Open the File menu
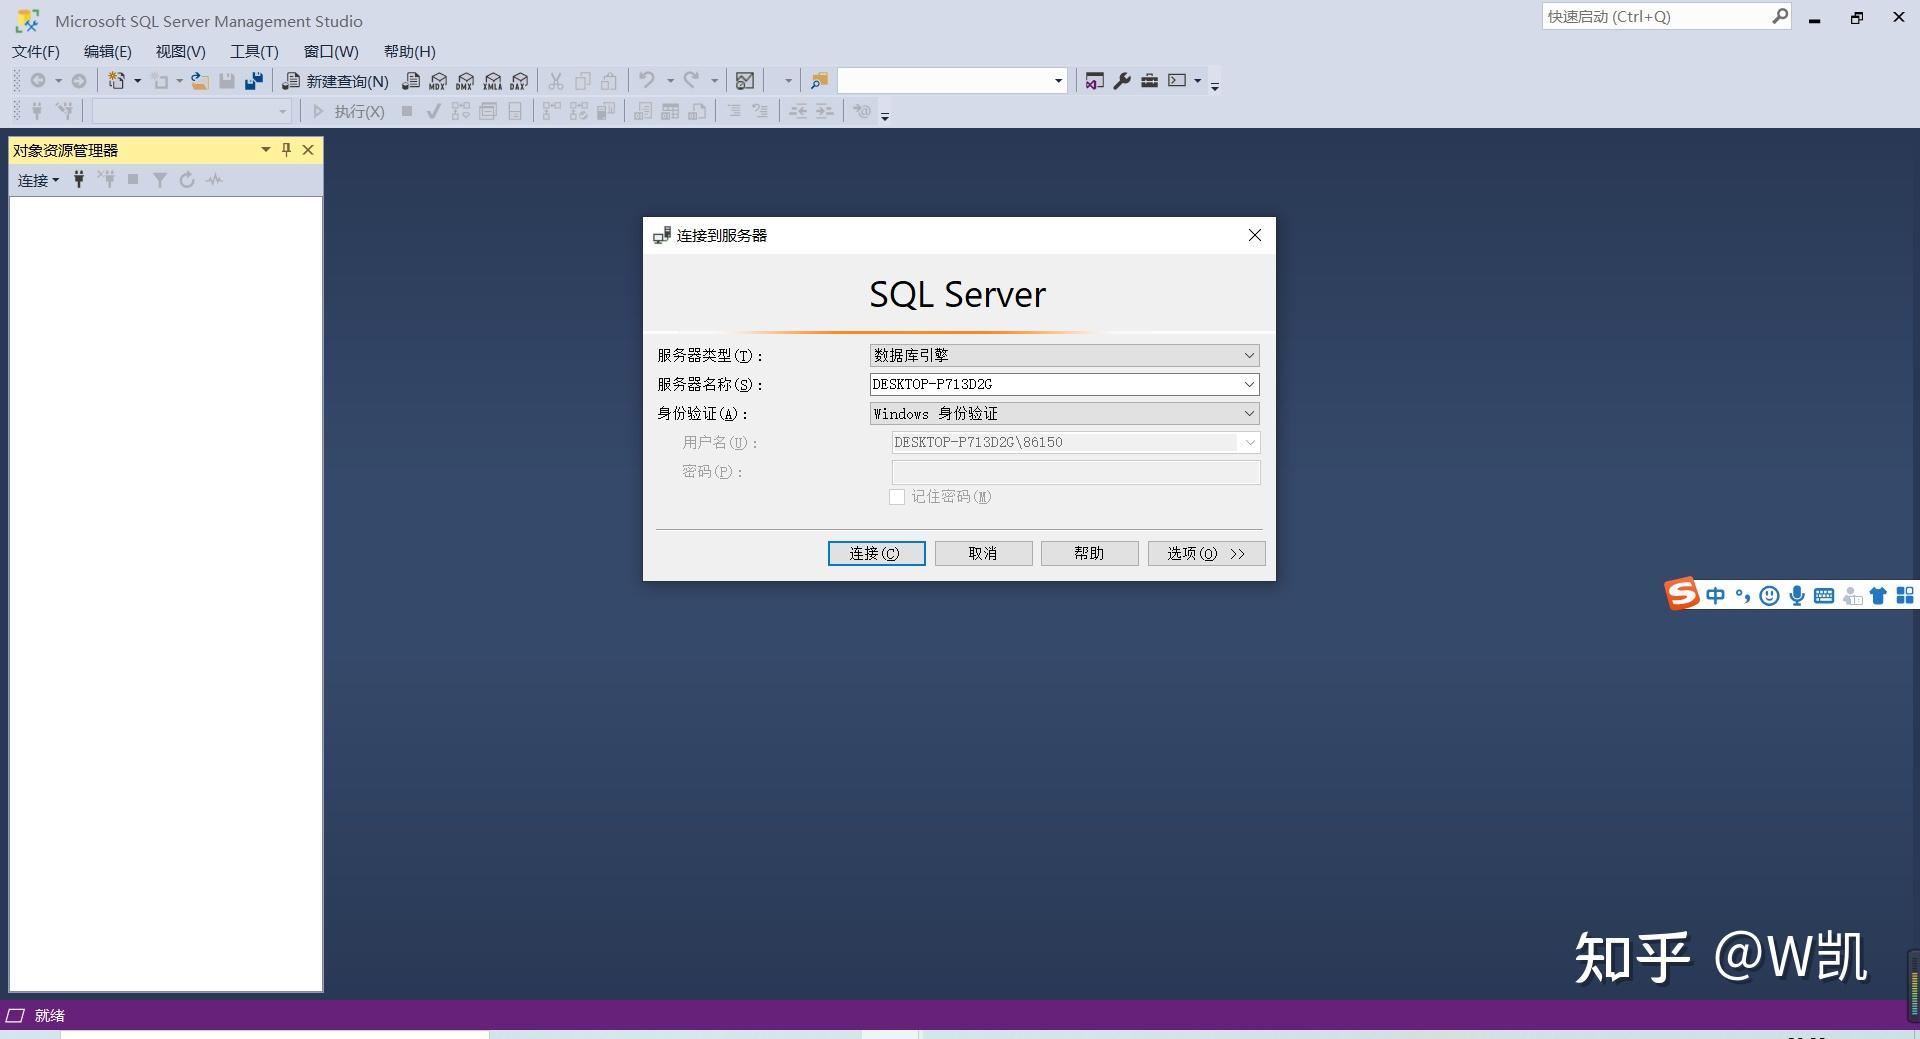The width and height of the screenshot is (1920, 1039). [36, 52]
